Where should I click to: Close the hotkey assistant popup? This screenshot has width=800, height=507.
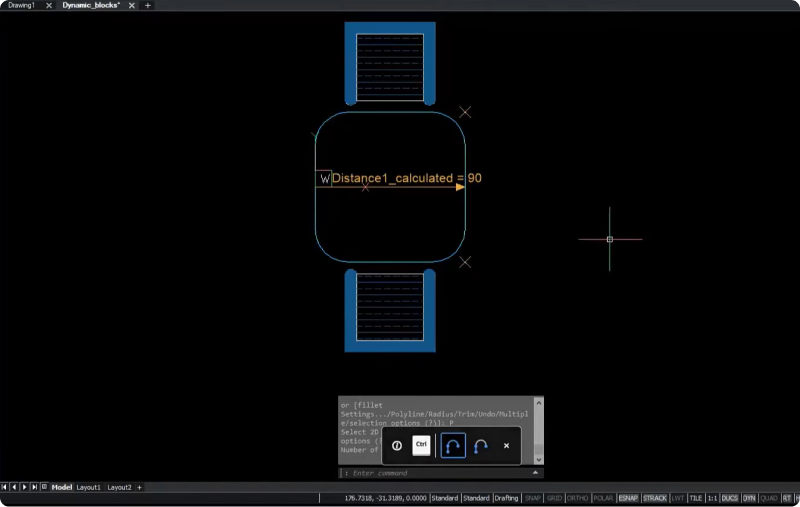506,446
